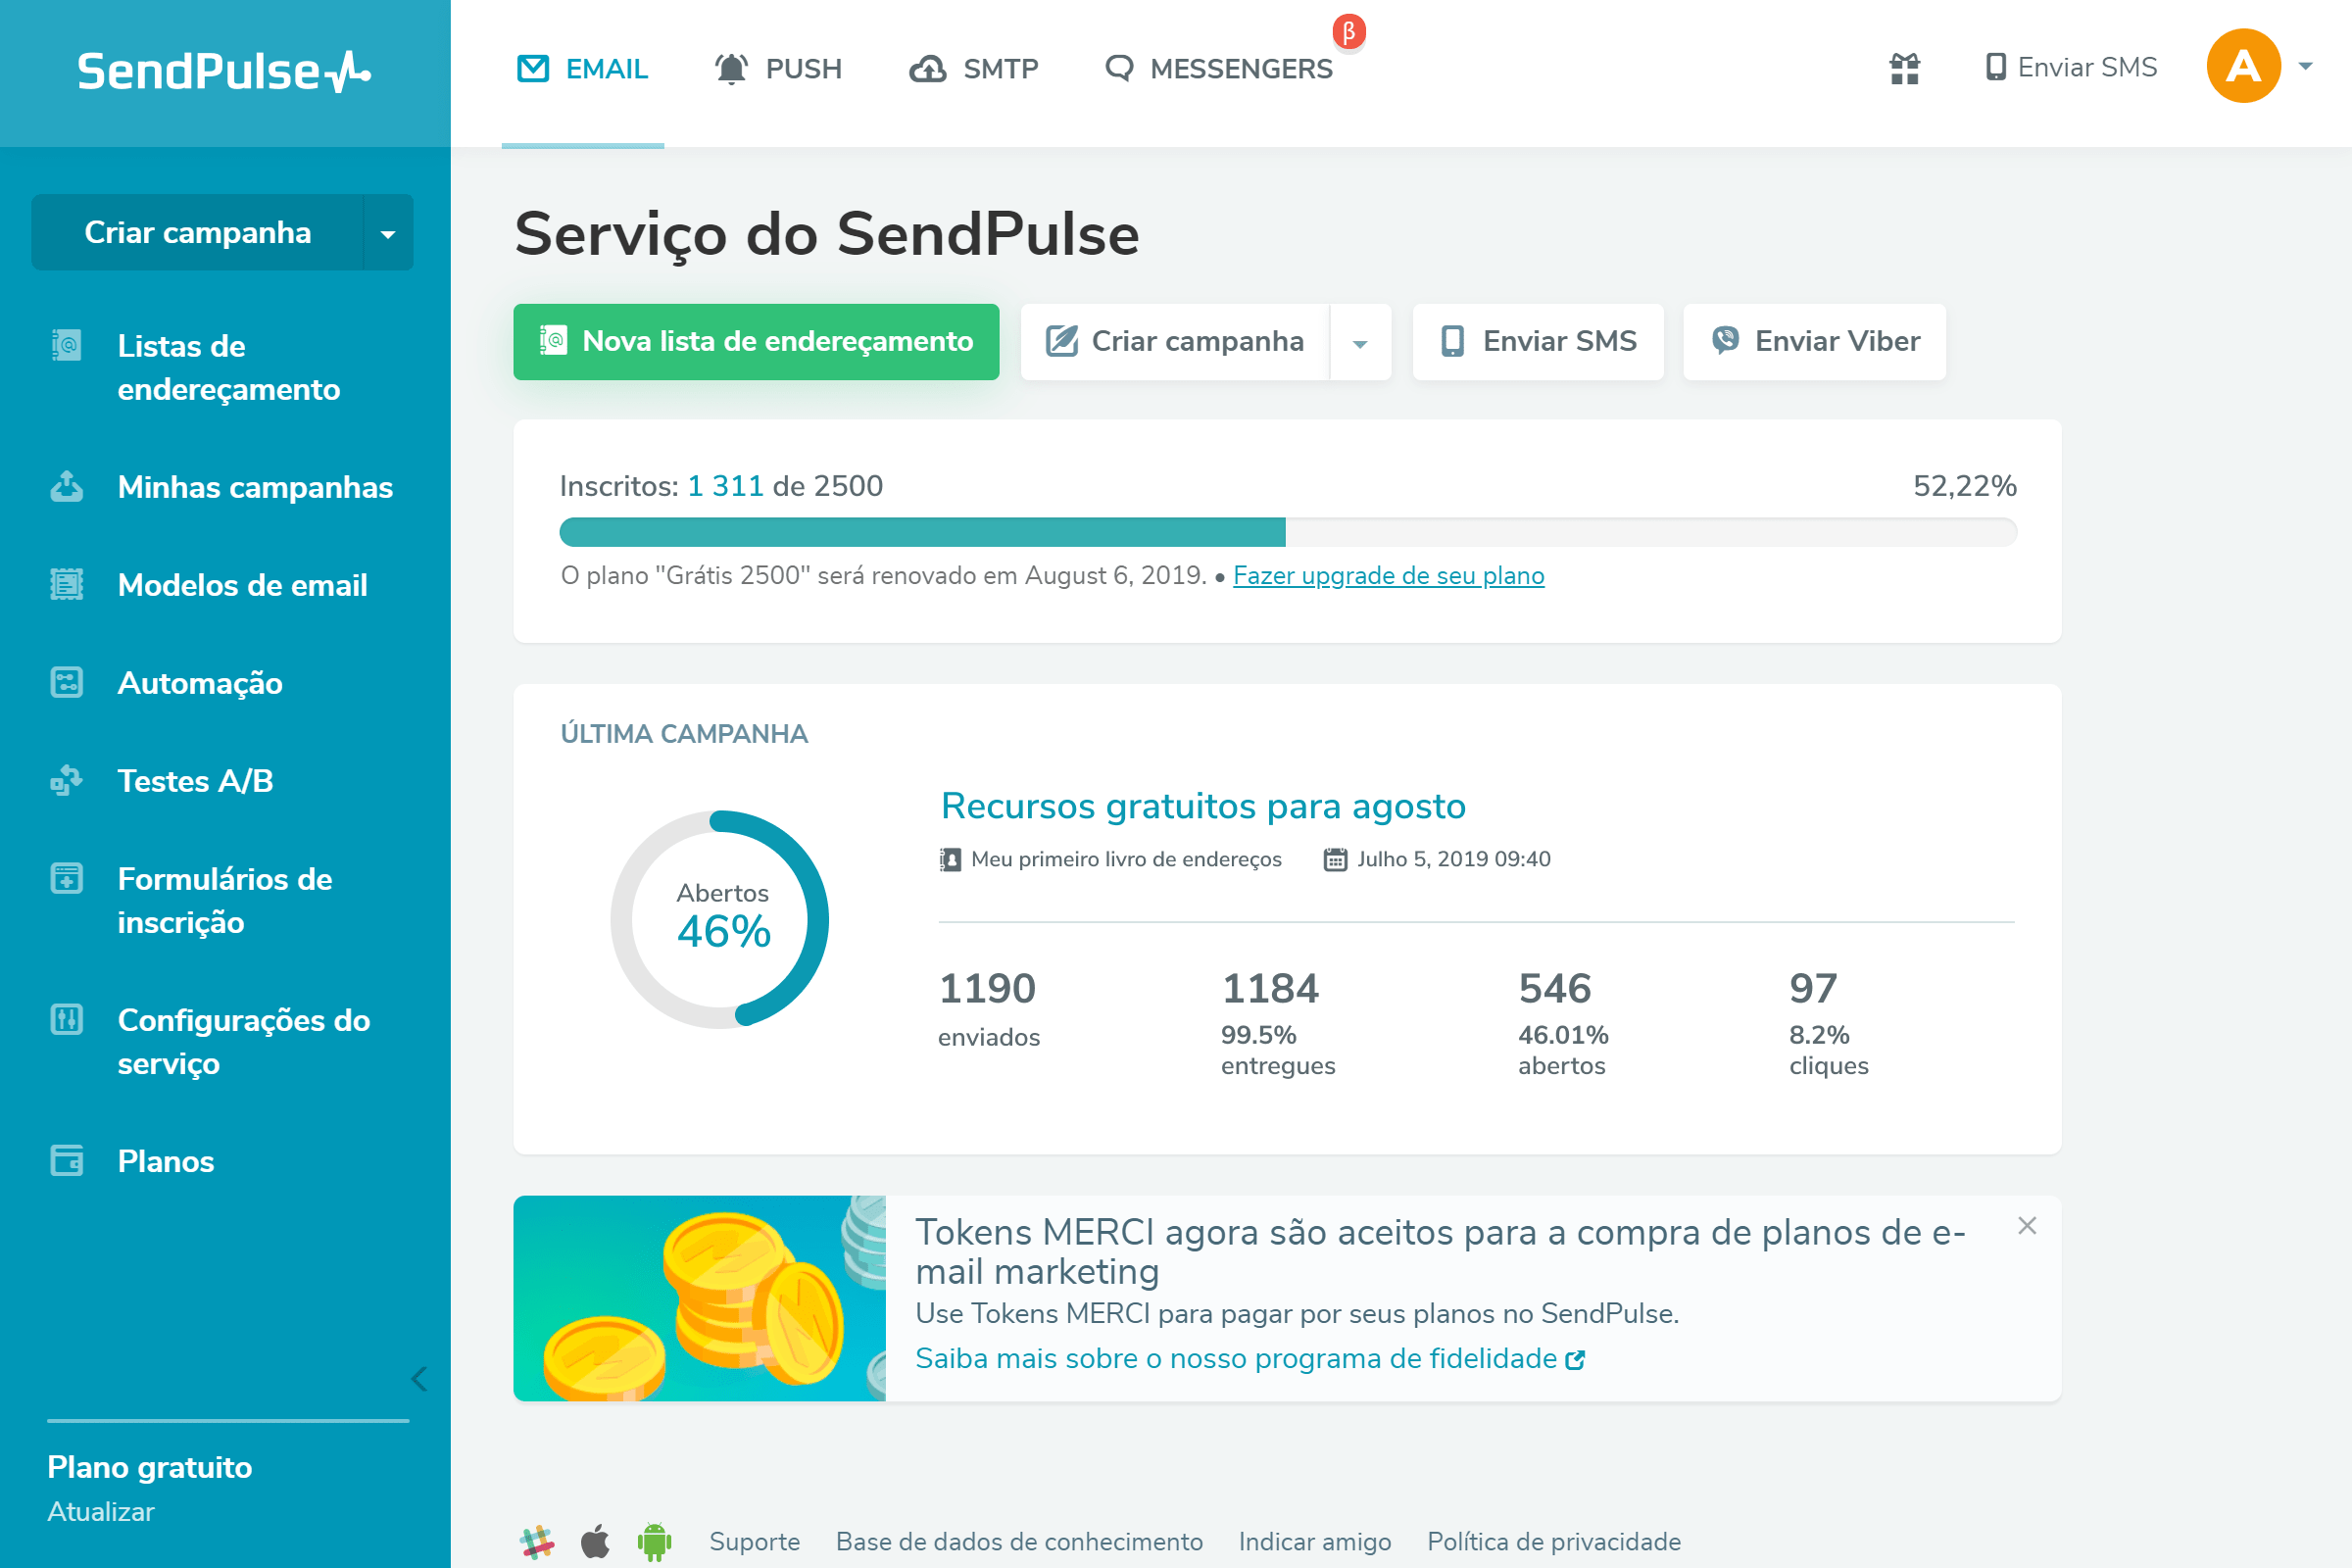The height and width of the screenshot is (1568, 2352).
Task: Click the subscribers progress bar
Action: (x=1287, y=532)
